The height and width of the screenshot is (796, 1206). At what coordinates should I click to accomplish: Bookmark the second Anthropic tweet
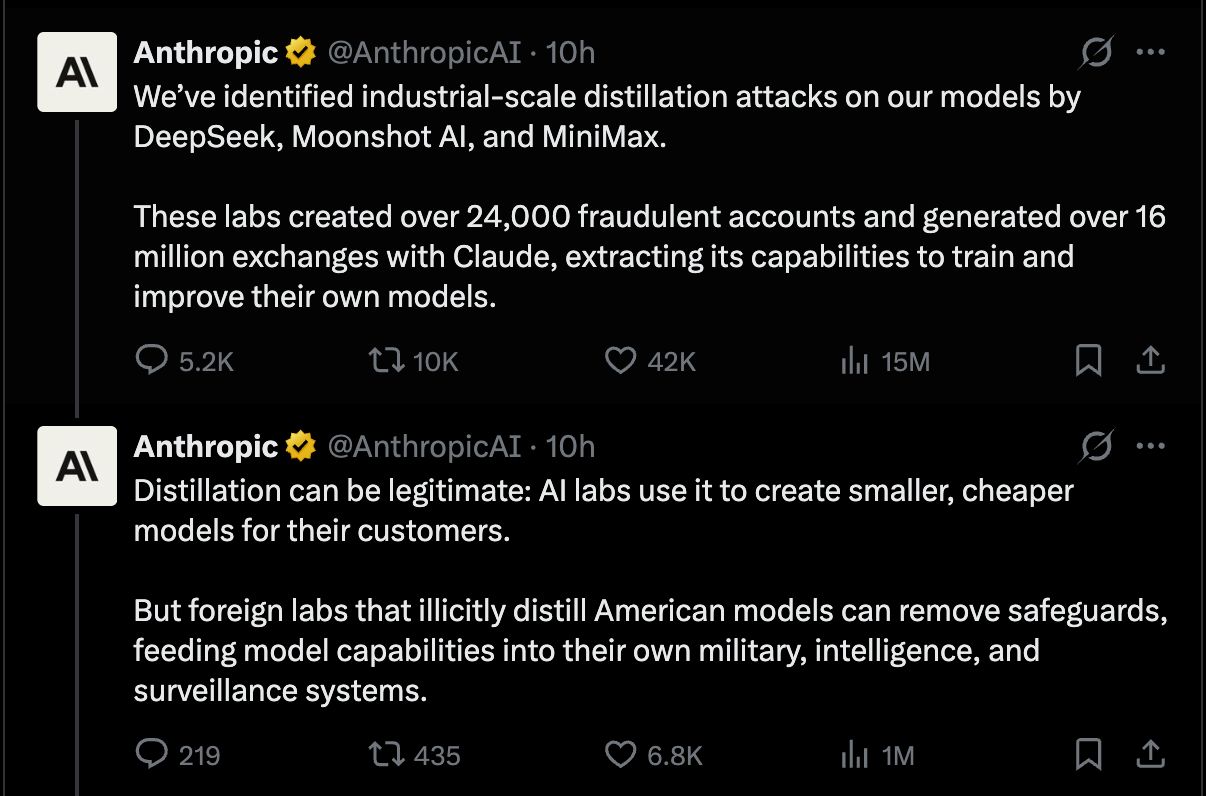click(x=1088, y=754)
